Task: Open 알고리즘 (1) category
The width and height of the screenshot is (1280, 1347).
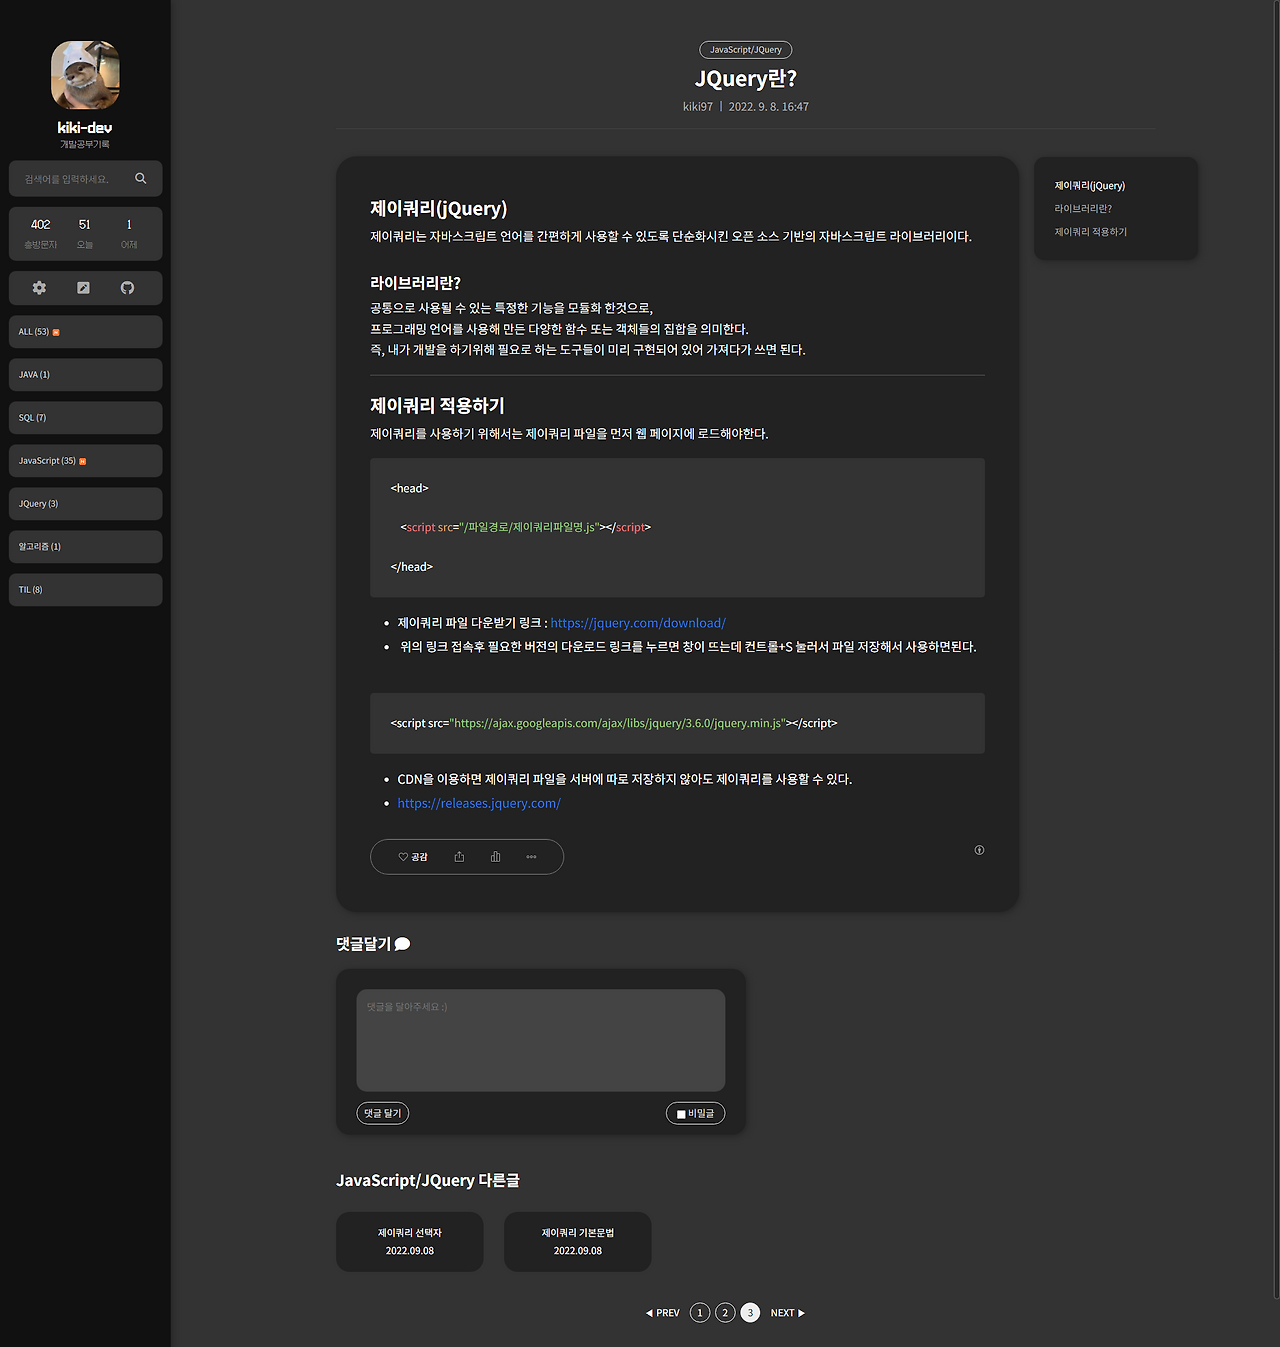Action: click(85, 547)
